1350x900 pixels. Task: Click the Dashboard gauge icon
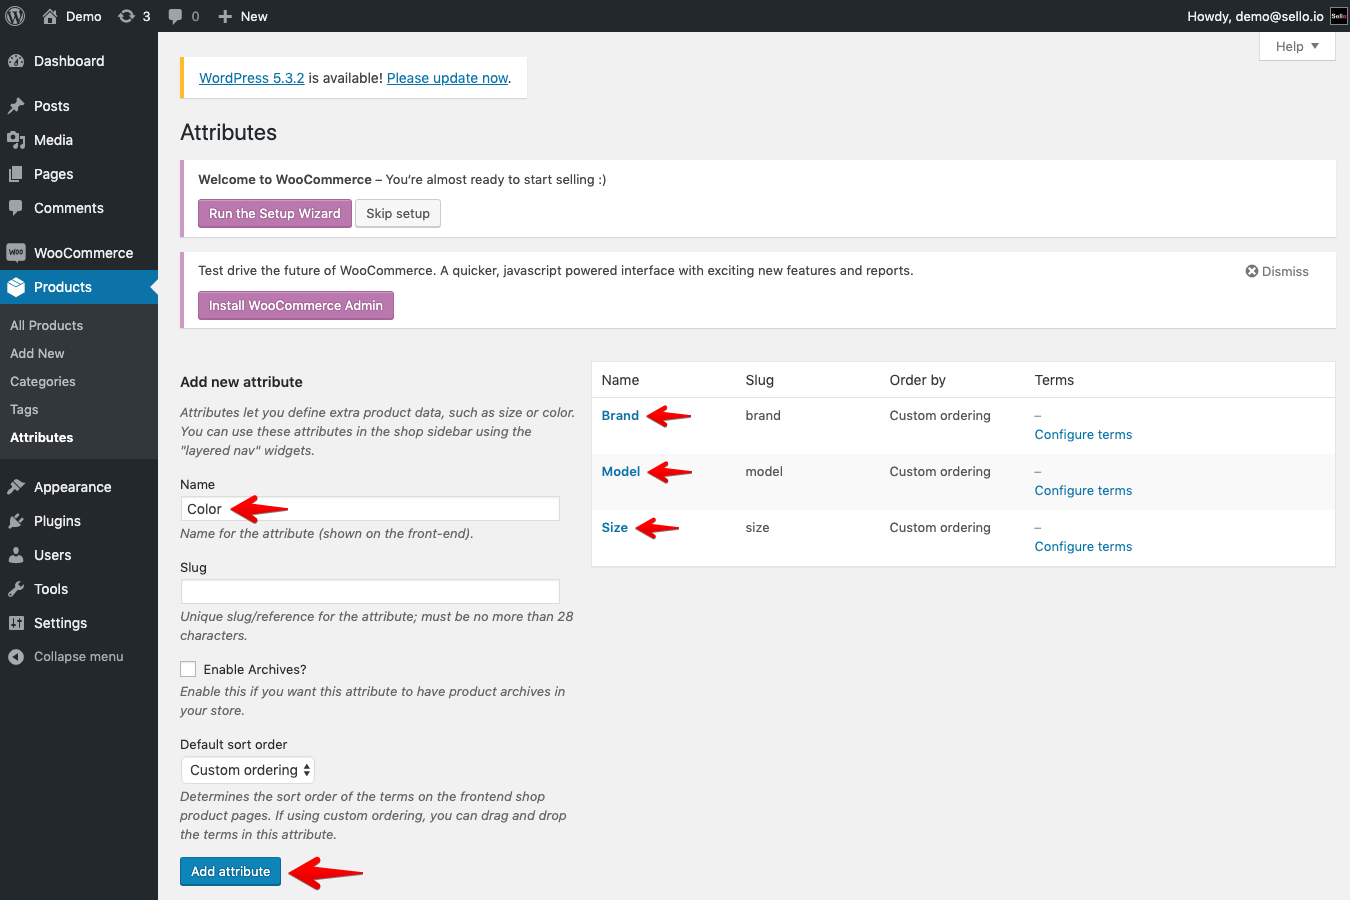tap(16, 61)
